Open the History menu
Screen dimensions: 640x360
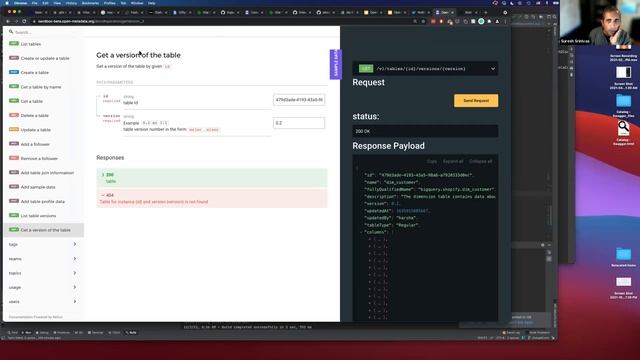click(71, 3)
